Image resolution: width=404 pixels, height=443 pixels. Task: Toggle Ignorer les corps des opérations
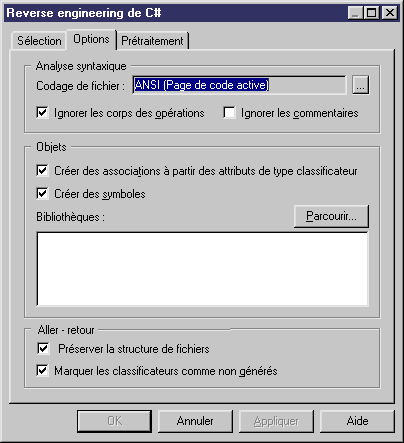[42, 113]
